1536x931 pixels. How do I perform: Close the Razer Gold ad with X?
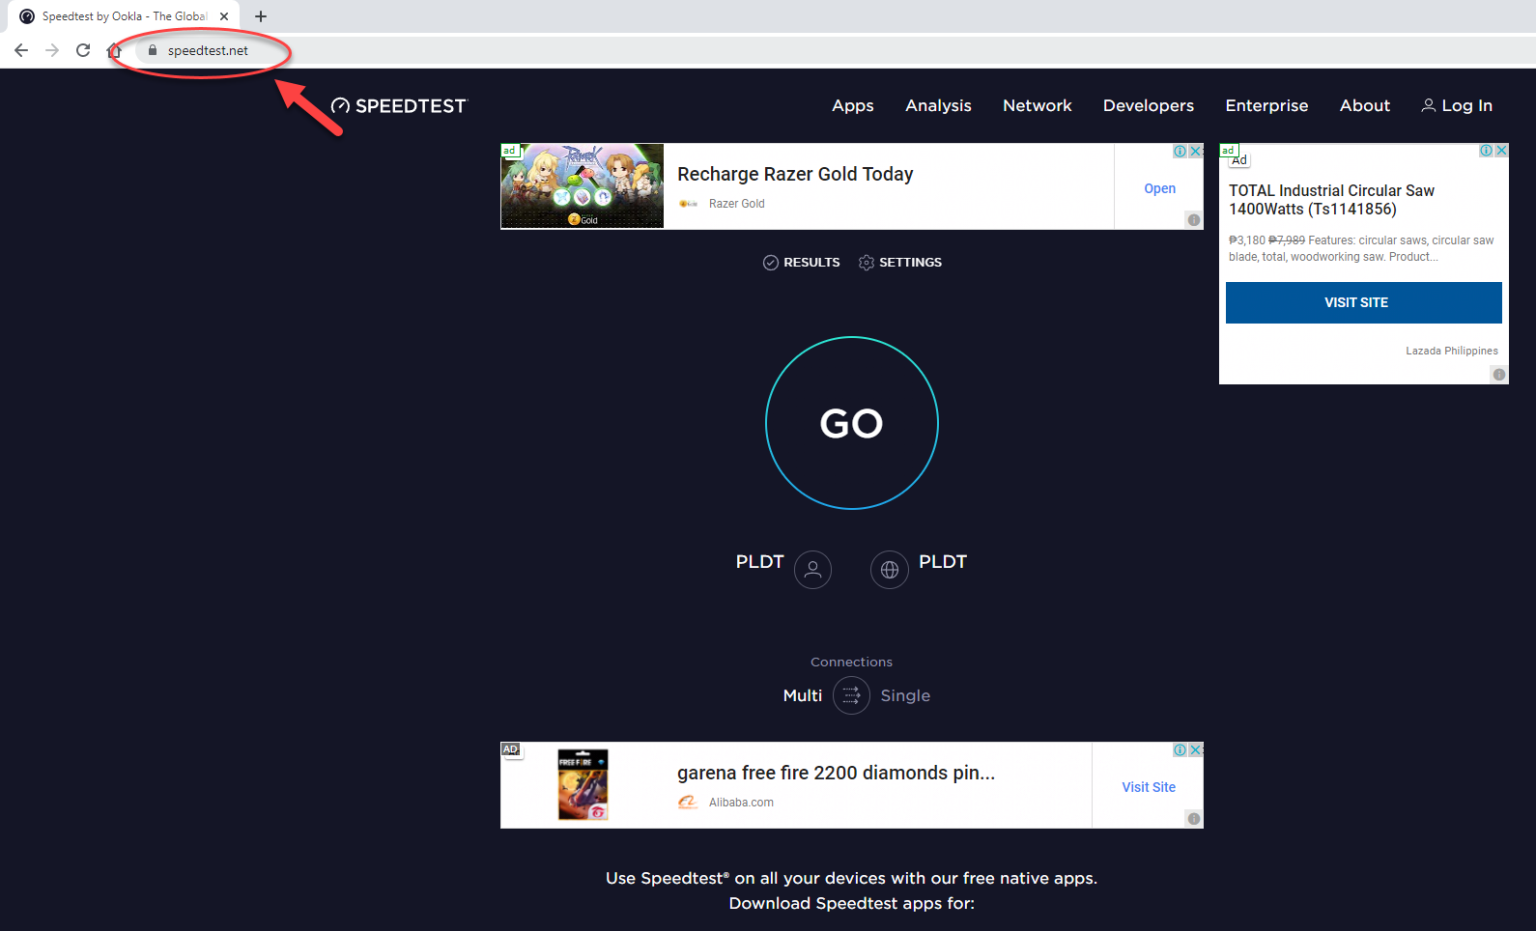pyautogui.click(x=1195, y=151)
